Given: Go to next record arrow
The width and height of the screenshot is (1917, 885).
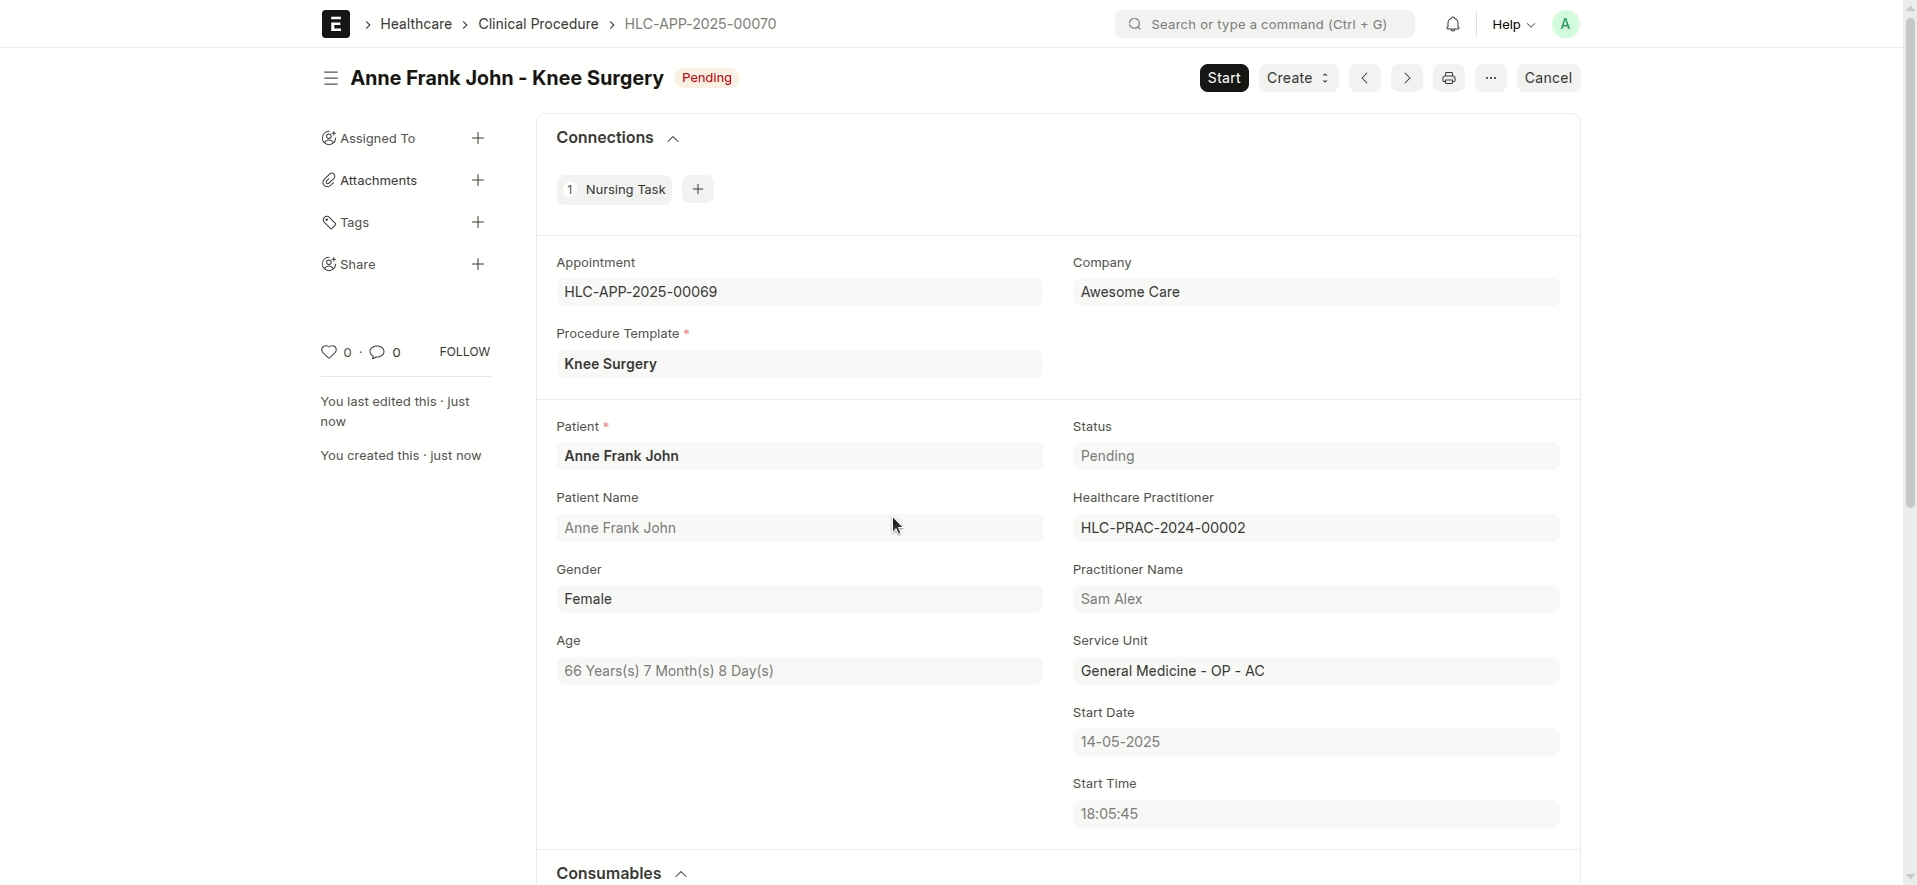Looking at the screenshot, I should tap(1407, 78).
